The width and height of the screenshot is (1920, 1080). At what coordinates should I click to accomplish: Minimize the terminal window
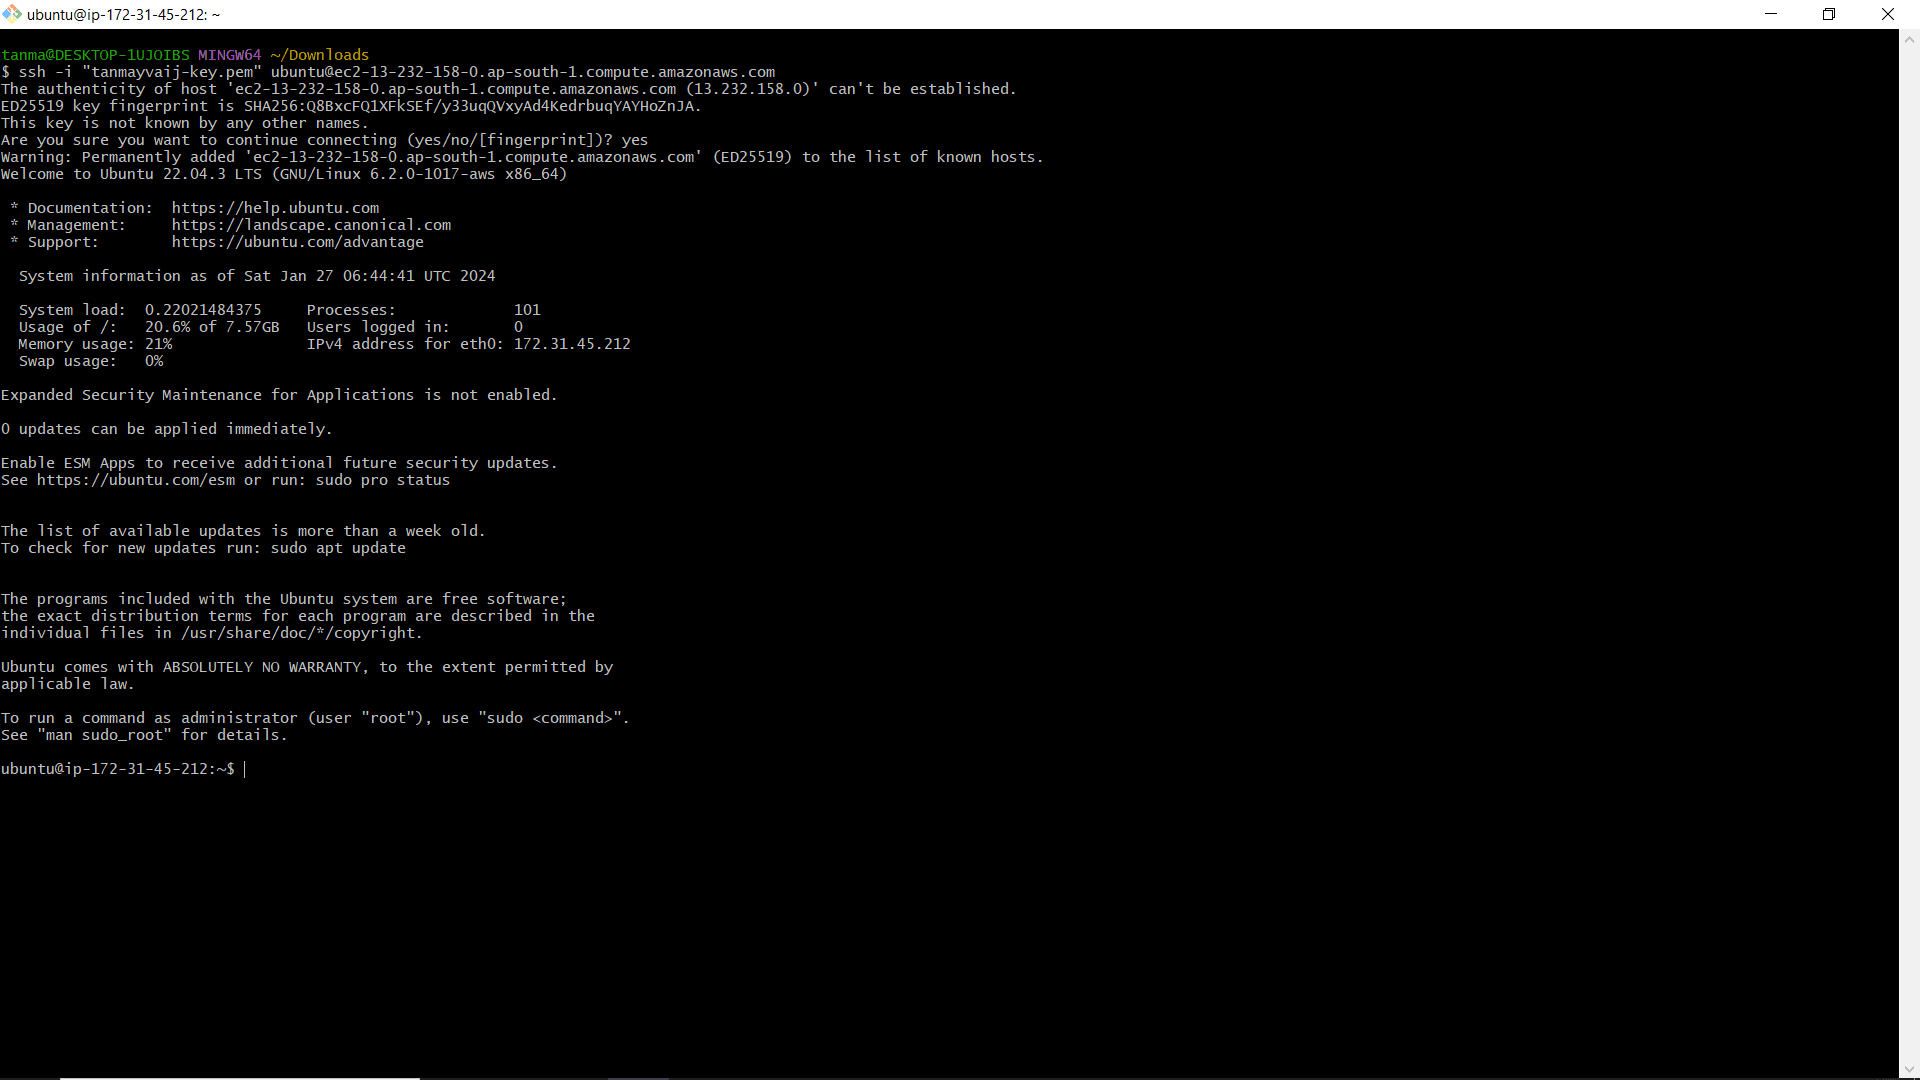(x=1771, y=14)
